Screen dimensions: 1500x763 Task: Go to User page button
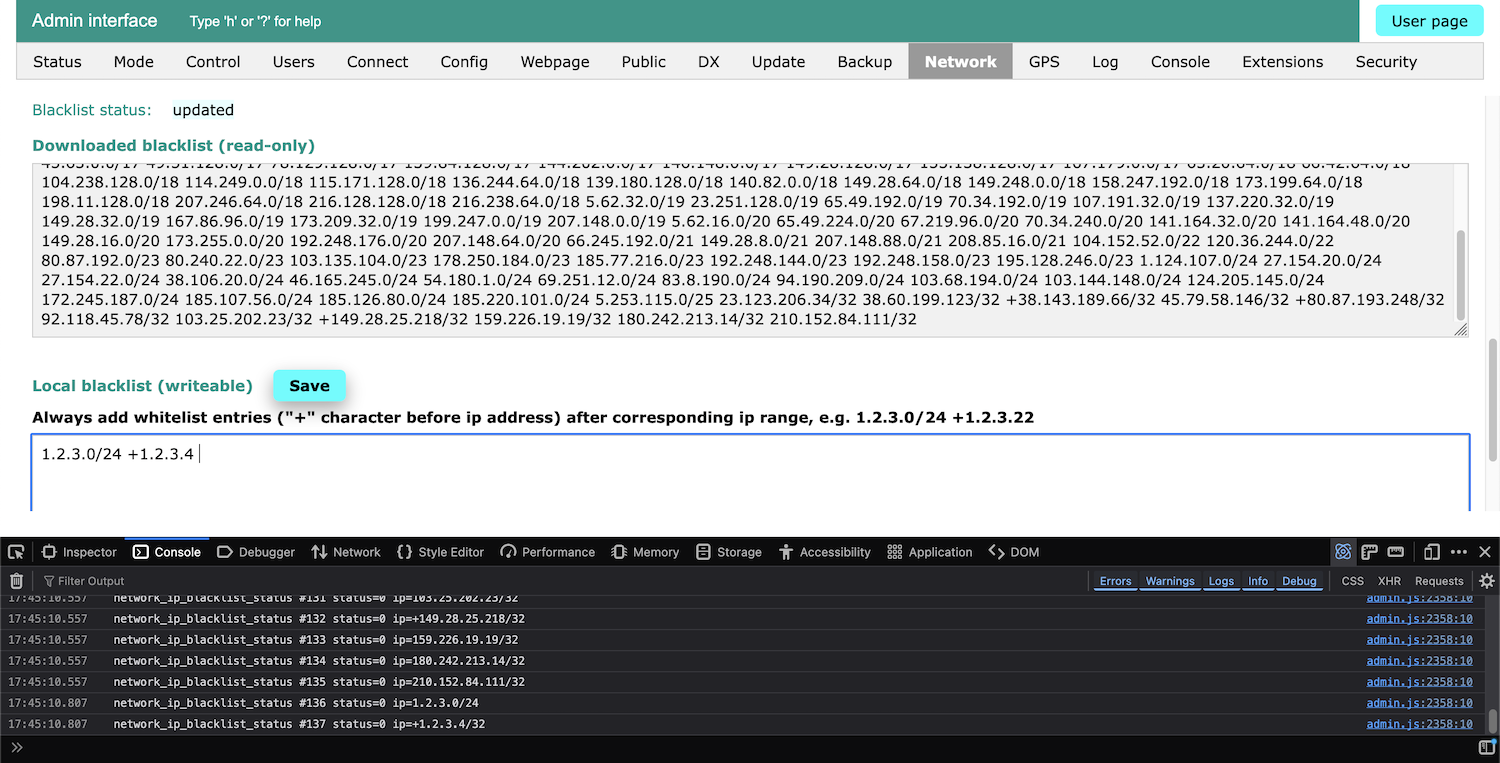(1429, 21)
